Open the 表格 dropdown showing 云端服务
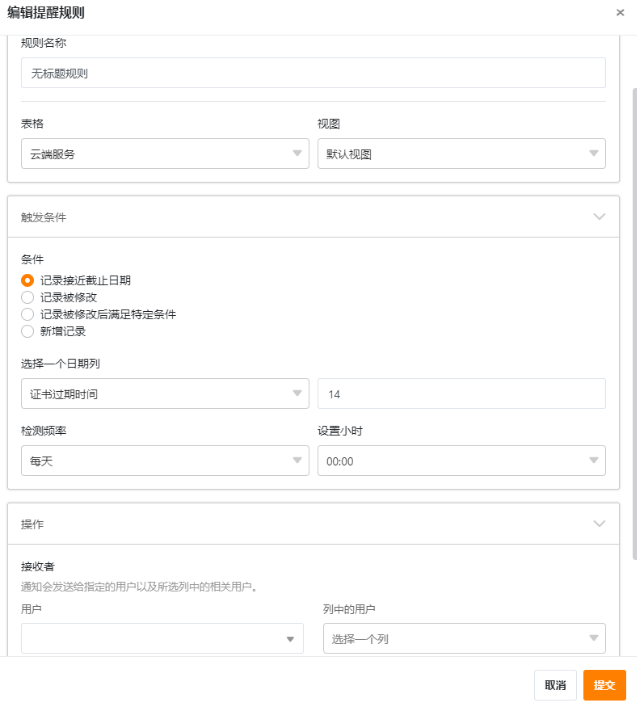This screenshot has width=637, height=707. click(x=165, y=154)
